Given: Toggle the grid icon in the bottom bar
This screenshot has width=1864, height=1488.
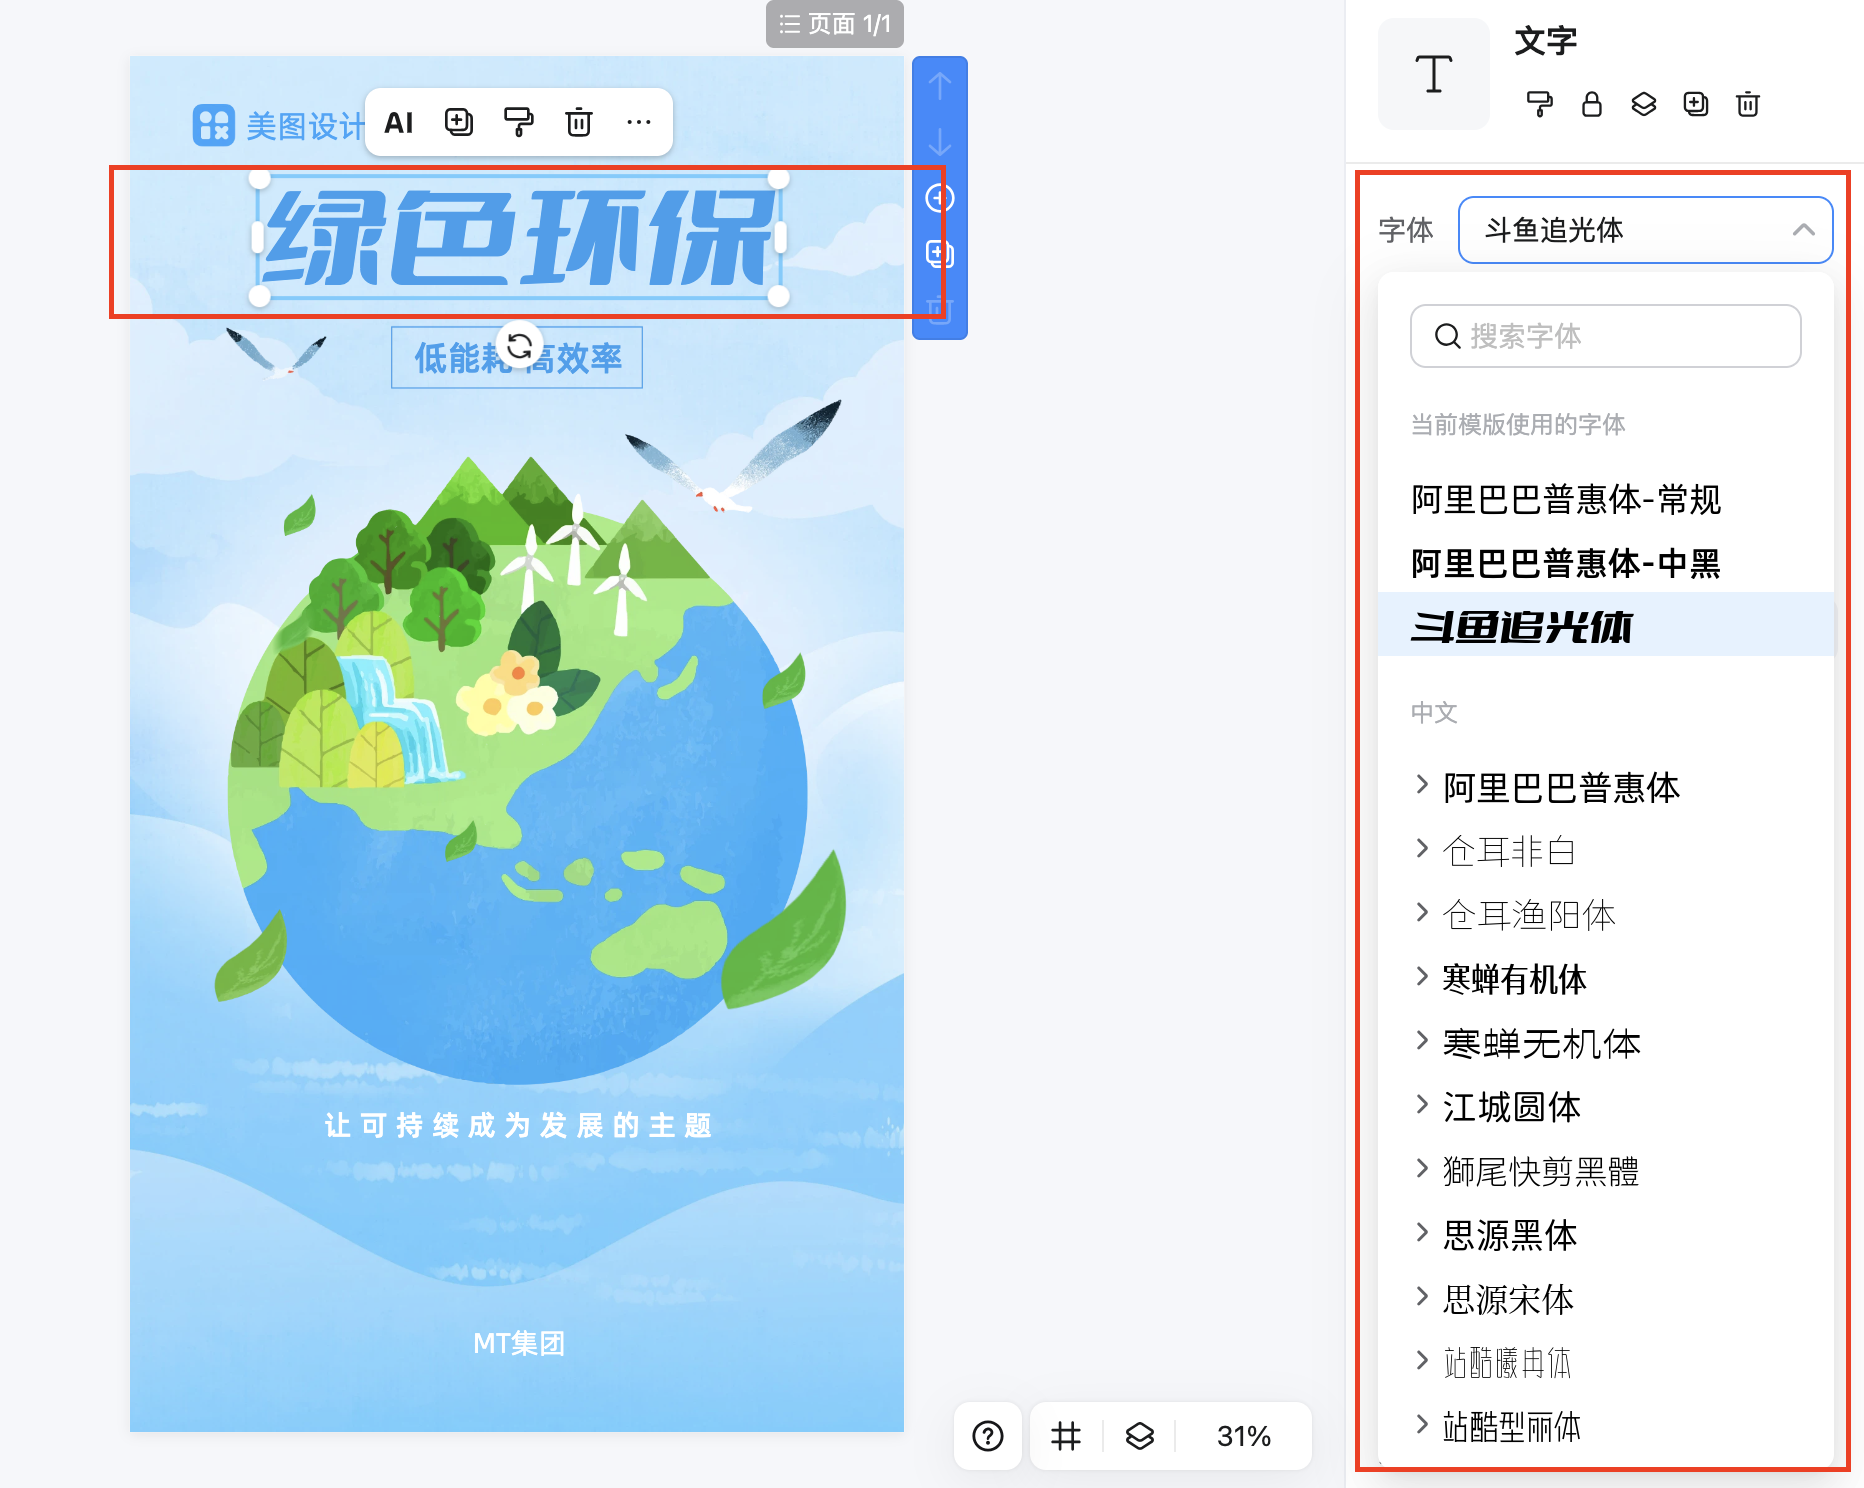Looking at the screenshot, I should click(x=1065, y=1437).
